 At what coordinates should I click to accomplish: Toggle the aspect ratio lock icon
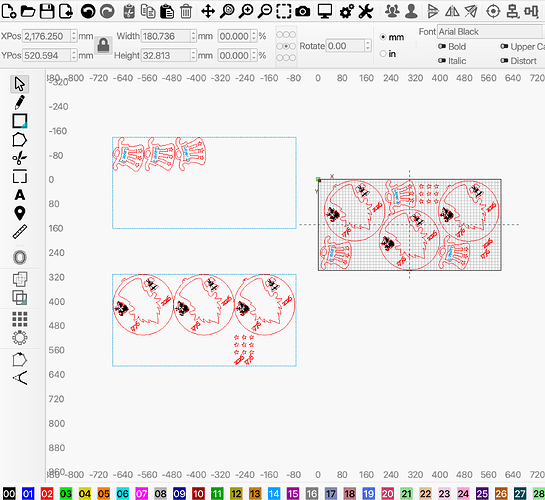click(103, 46)
